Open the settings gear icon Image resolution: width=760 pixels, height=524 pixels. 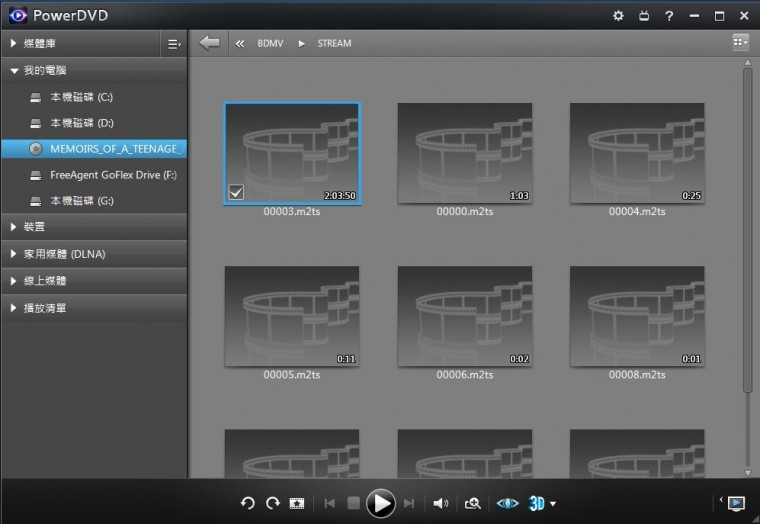tap(618, 16)
